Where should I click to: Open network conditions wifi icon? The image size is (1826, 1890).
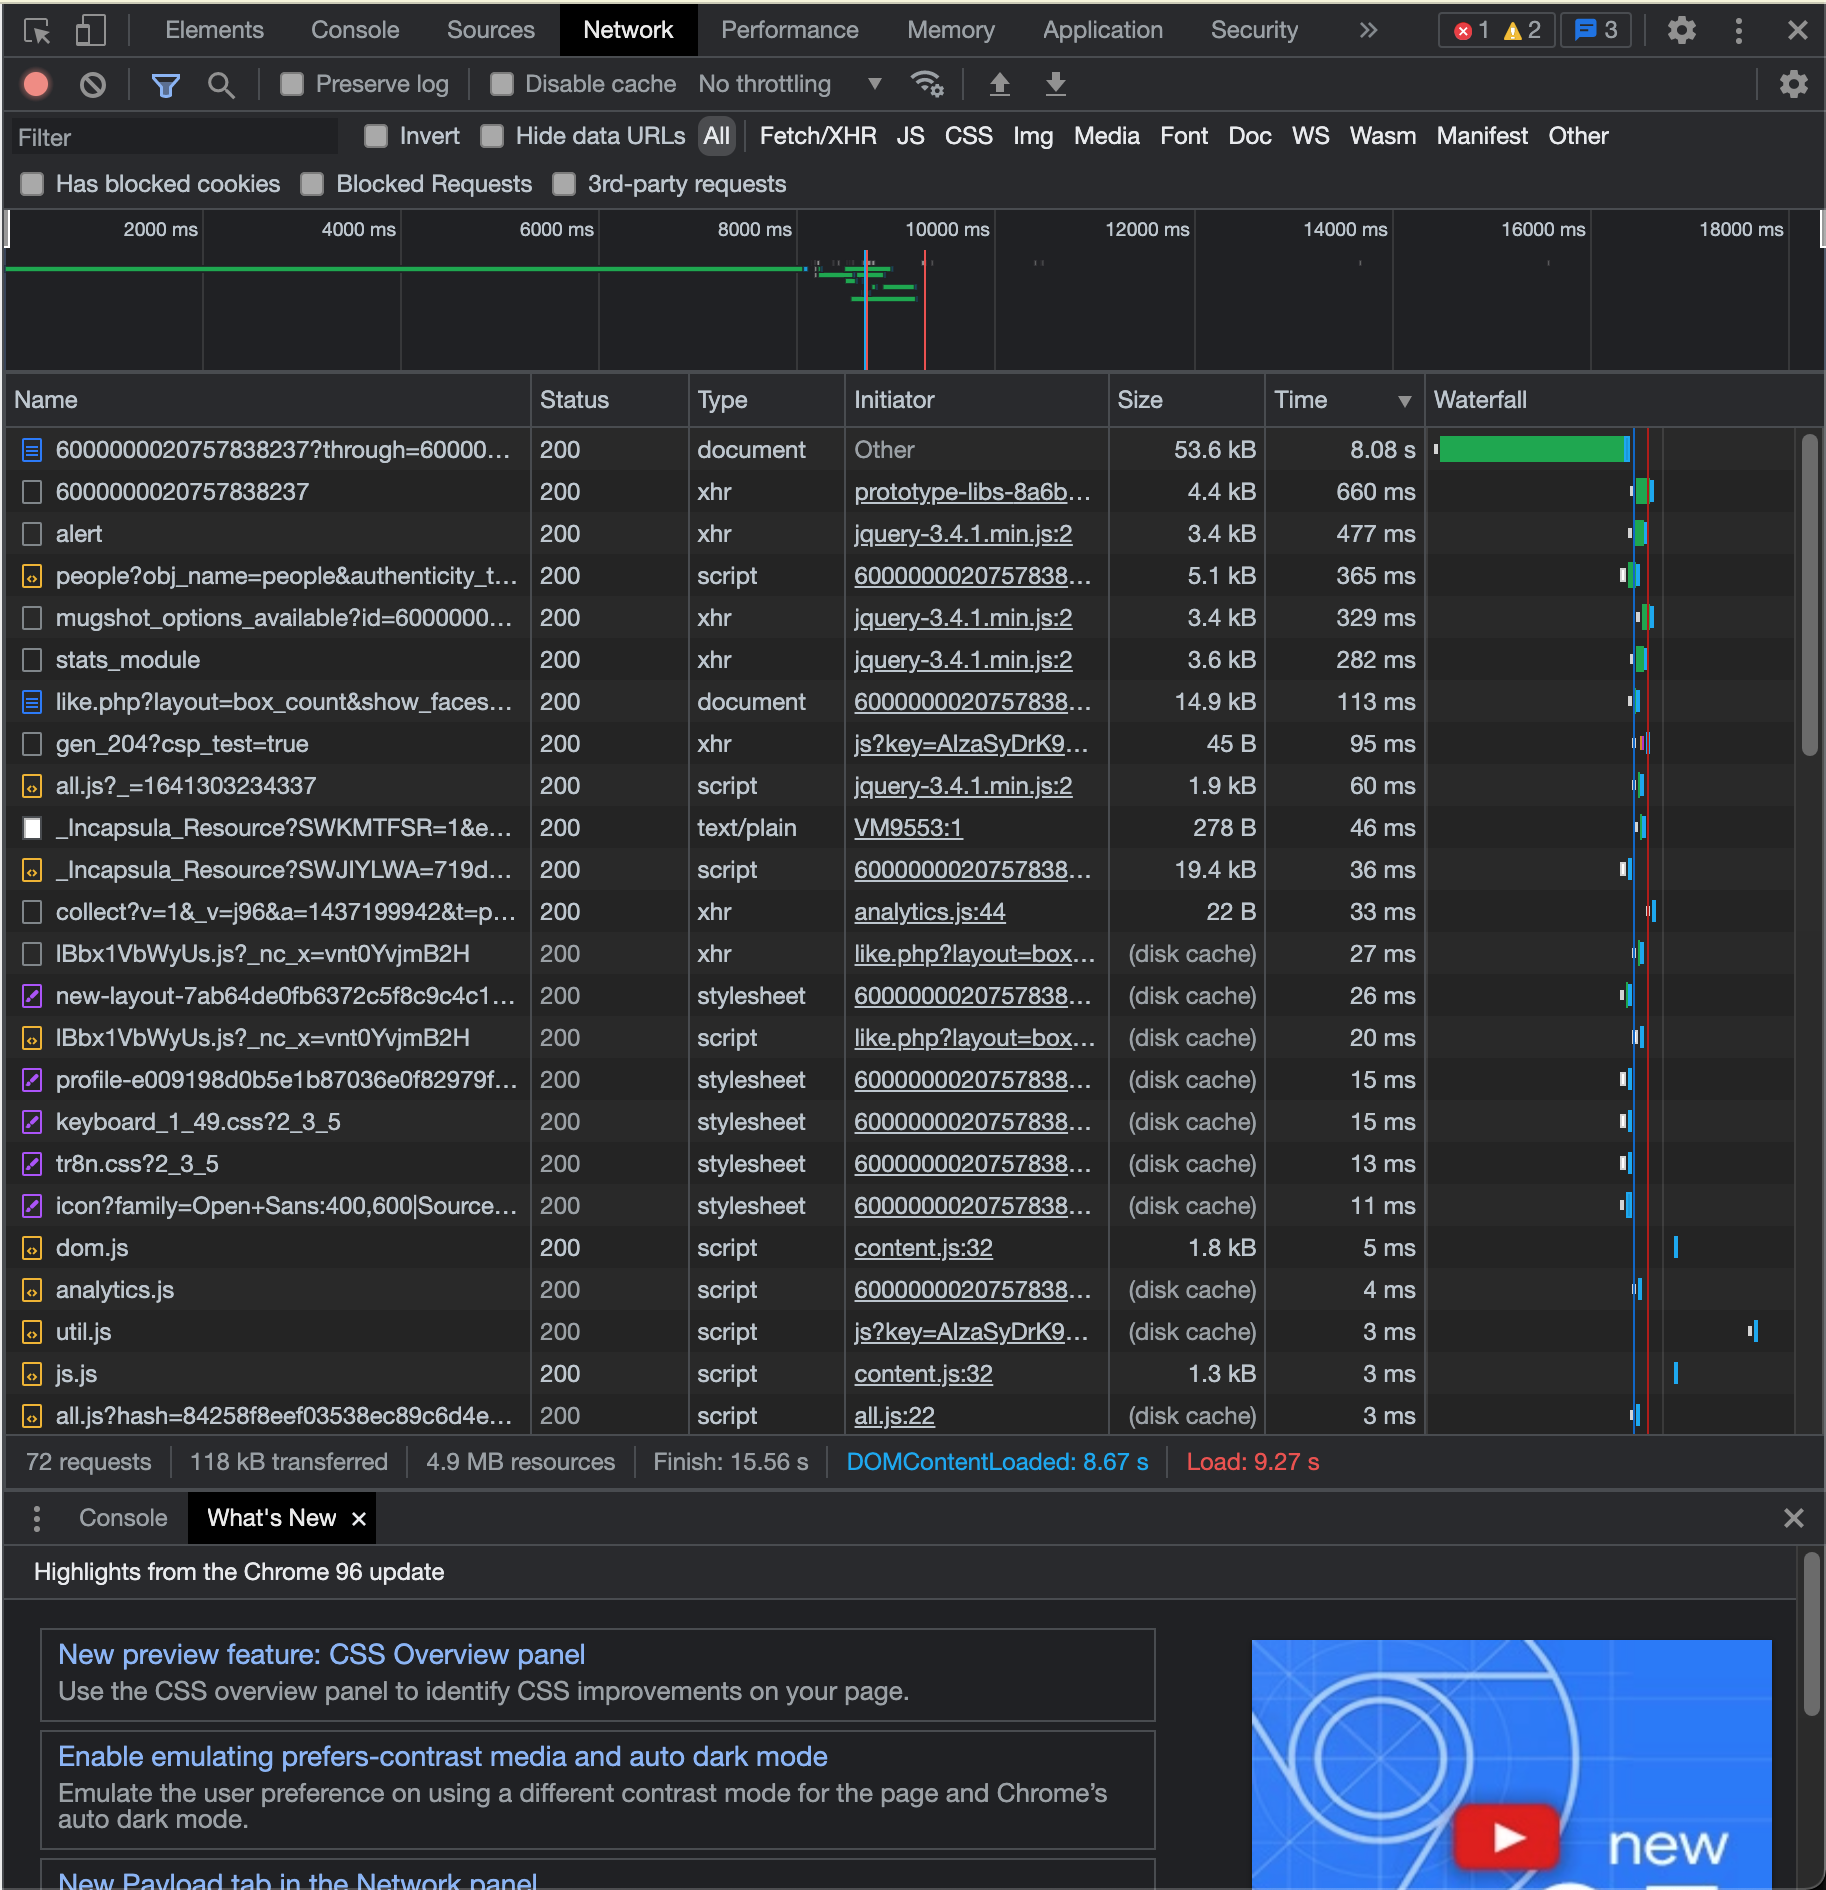pyautogui.click(x=927, y=85)
